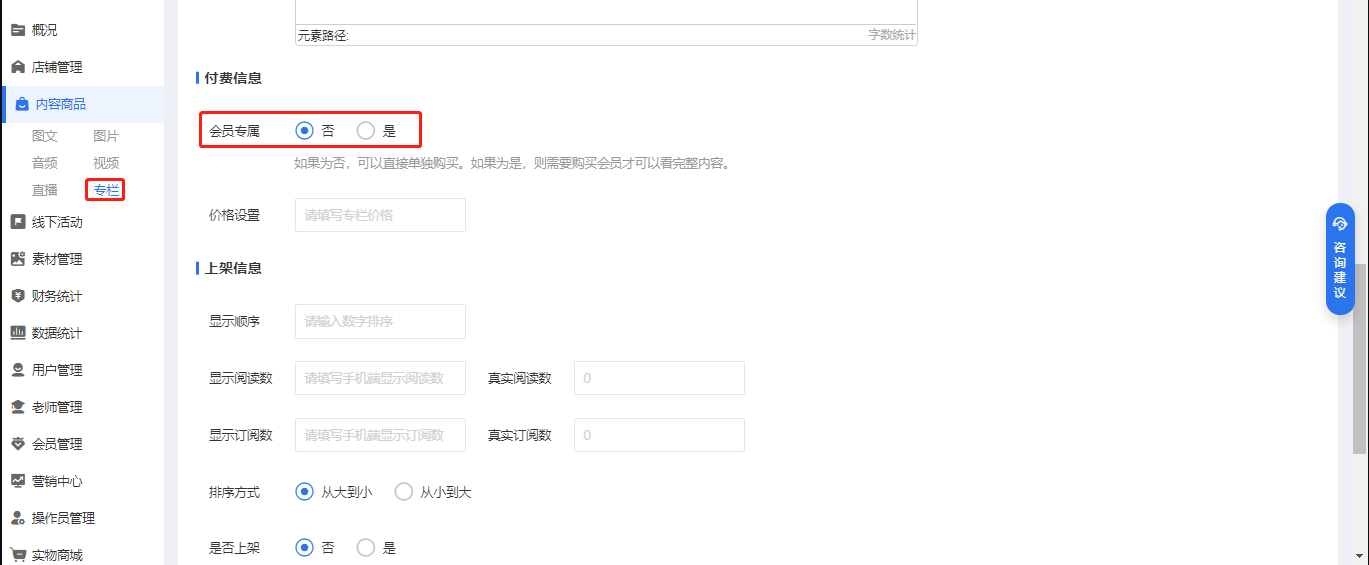Click 字数统计 in editor footer

click(892, 35)
